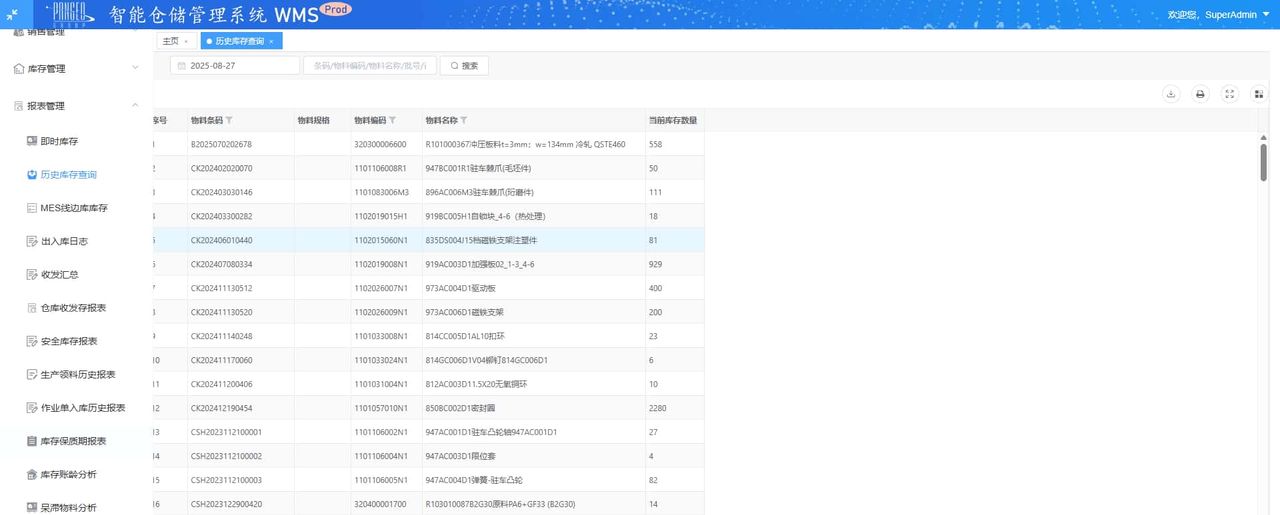Toggle fullscreen view of the table
This screenshot has width=1280, height=515.
coord(1230,94)
